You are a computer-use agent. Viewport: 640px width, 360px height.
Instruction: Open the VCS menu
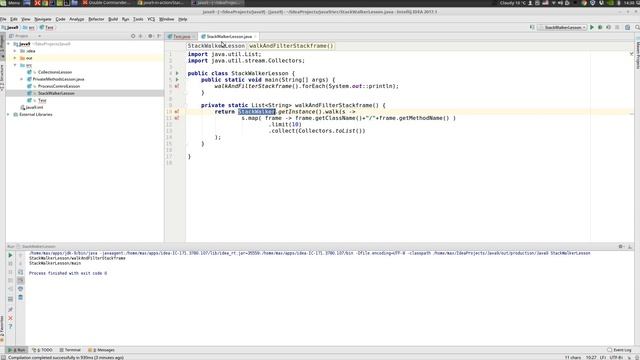[151, 19]
